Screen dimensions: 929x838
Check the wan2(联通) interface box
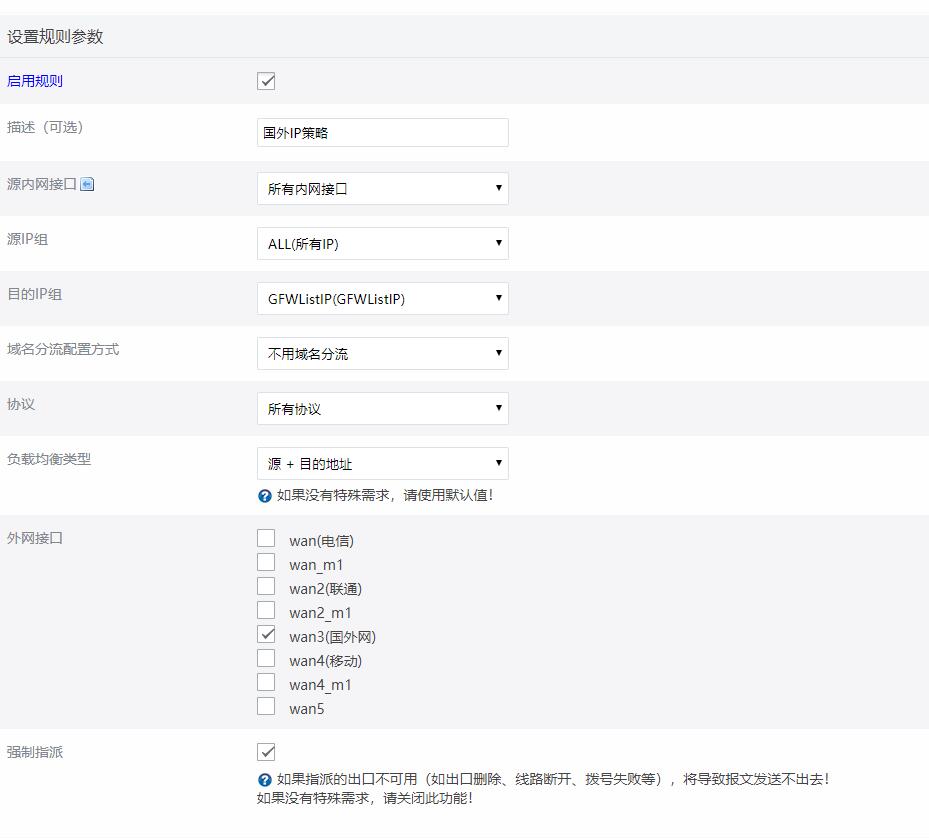(266, 586)
